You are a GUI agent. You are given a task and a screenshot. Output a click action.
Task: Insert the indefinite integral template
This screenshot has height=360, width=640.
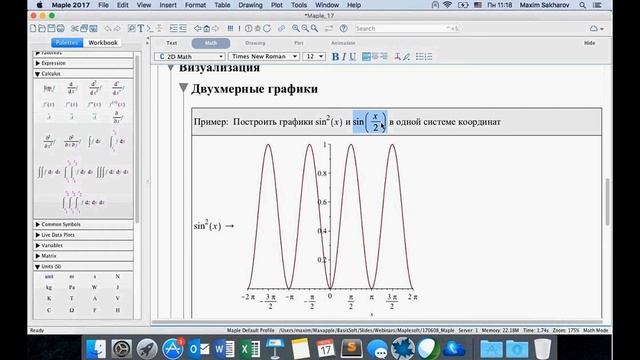[x=95, y=142]
